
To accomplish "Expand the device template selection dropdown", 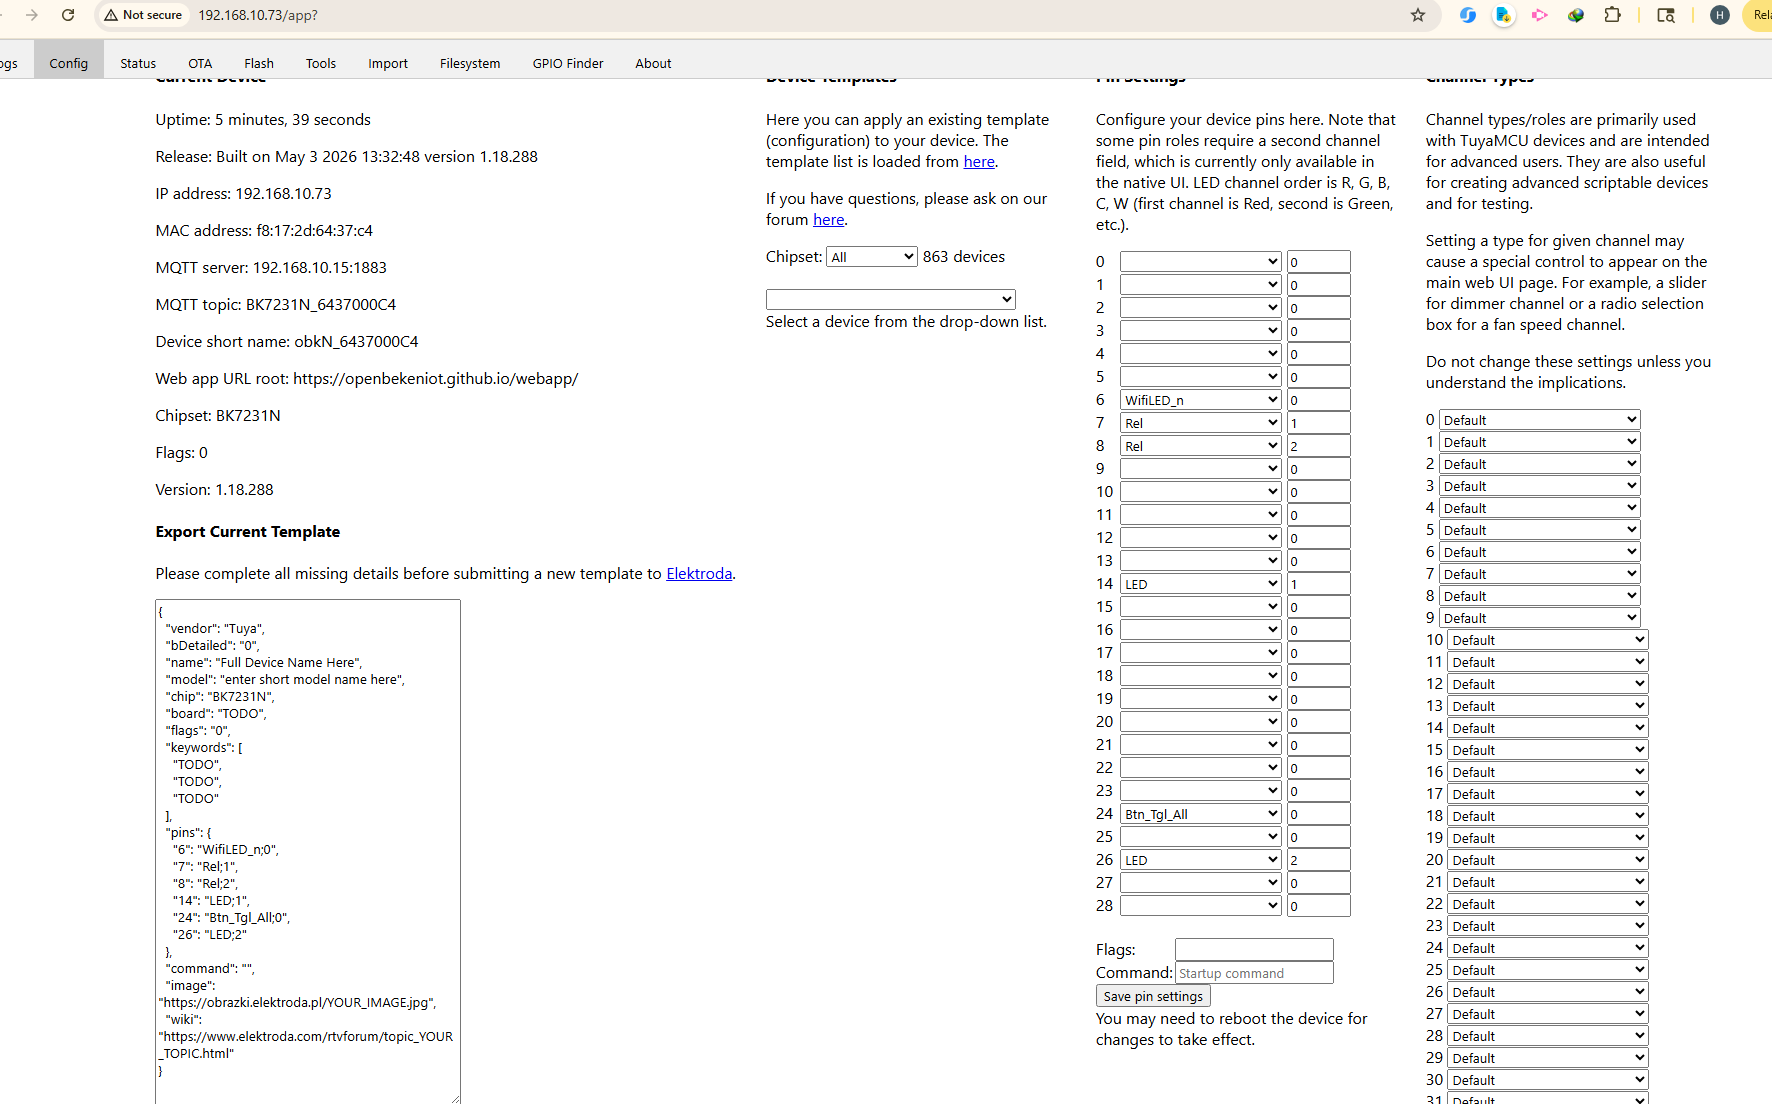I will (891, 299).
